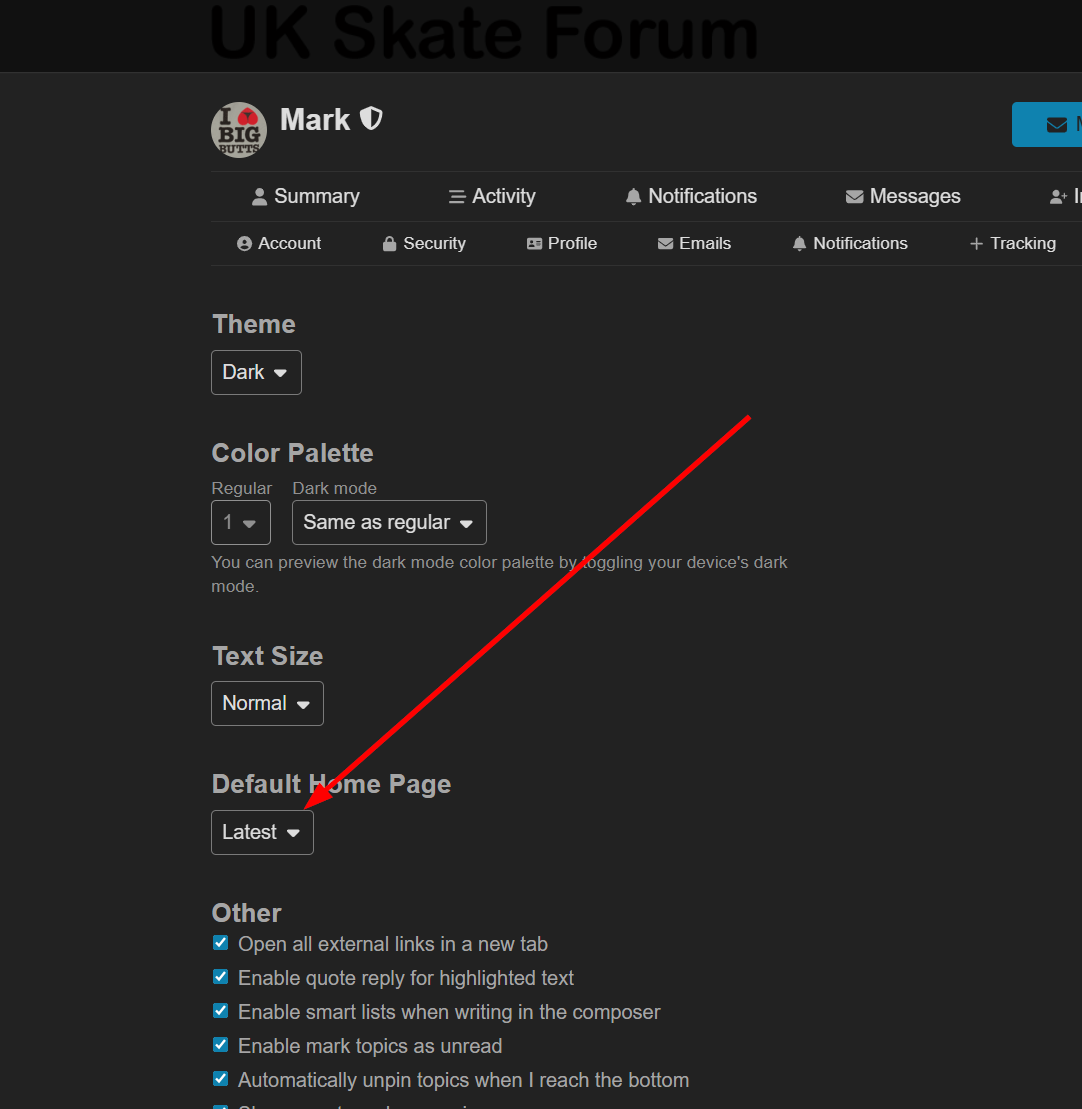Click Mark's profile avatar image
Viewport: 1082px width, 1109px height.
239,130
